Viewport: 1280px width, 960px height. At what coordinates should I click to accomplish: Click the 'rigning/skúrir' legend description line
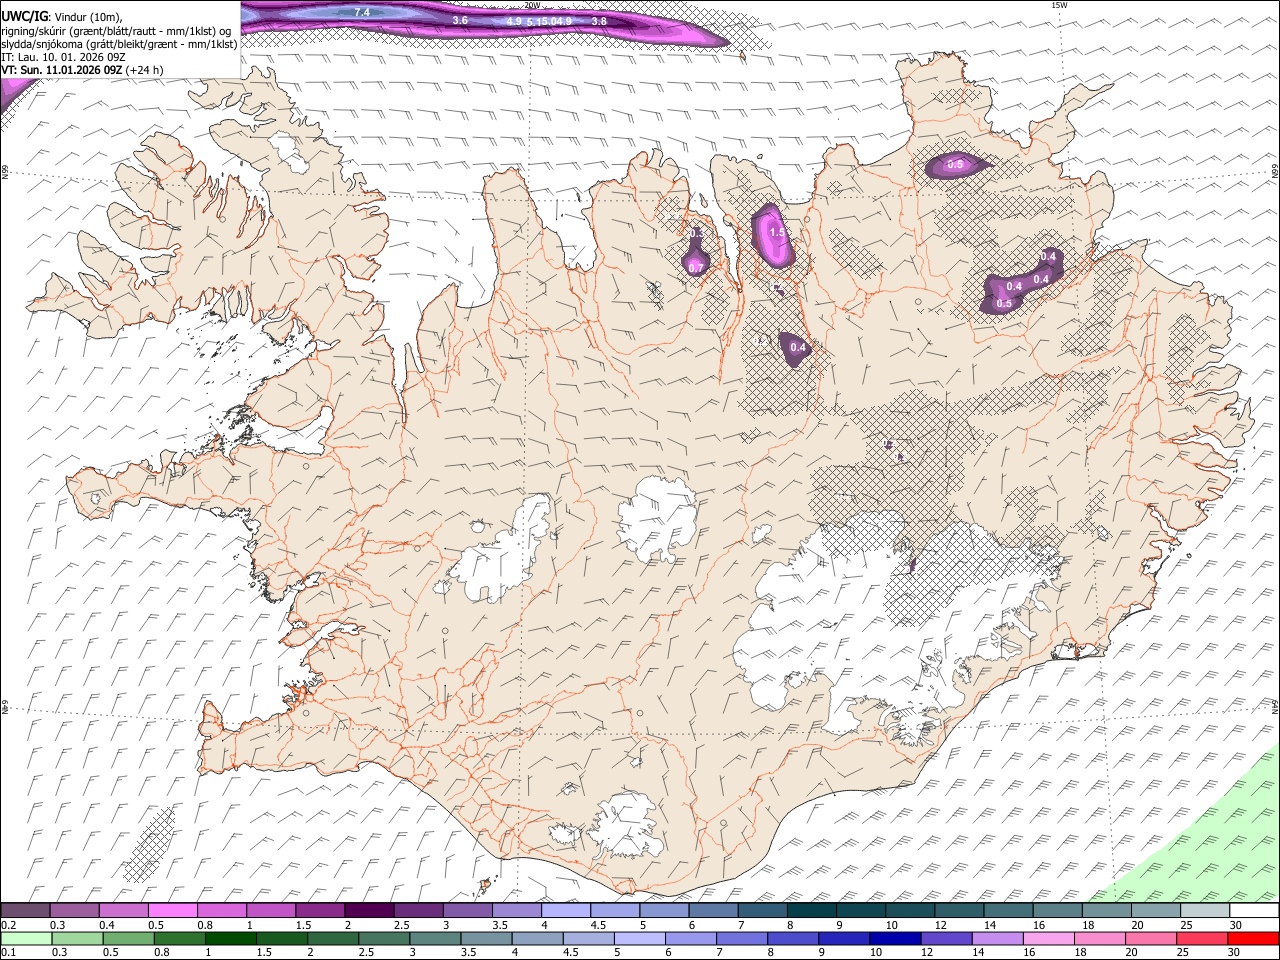pos(115,31)
